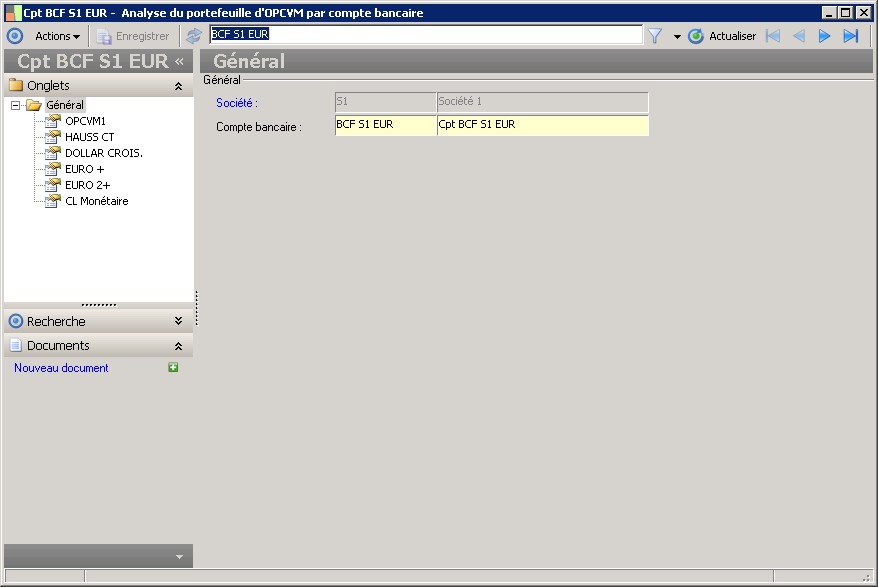Click the HAUSS CT item icon
This screenshot has width=878, height=587.
[x=53, y=137]
